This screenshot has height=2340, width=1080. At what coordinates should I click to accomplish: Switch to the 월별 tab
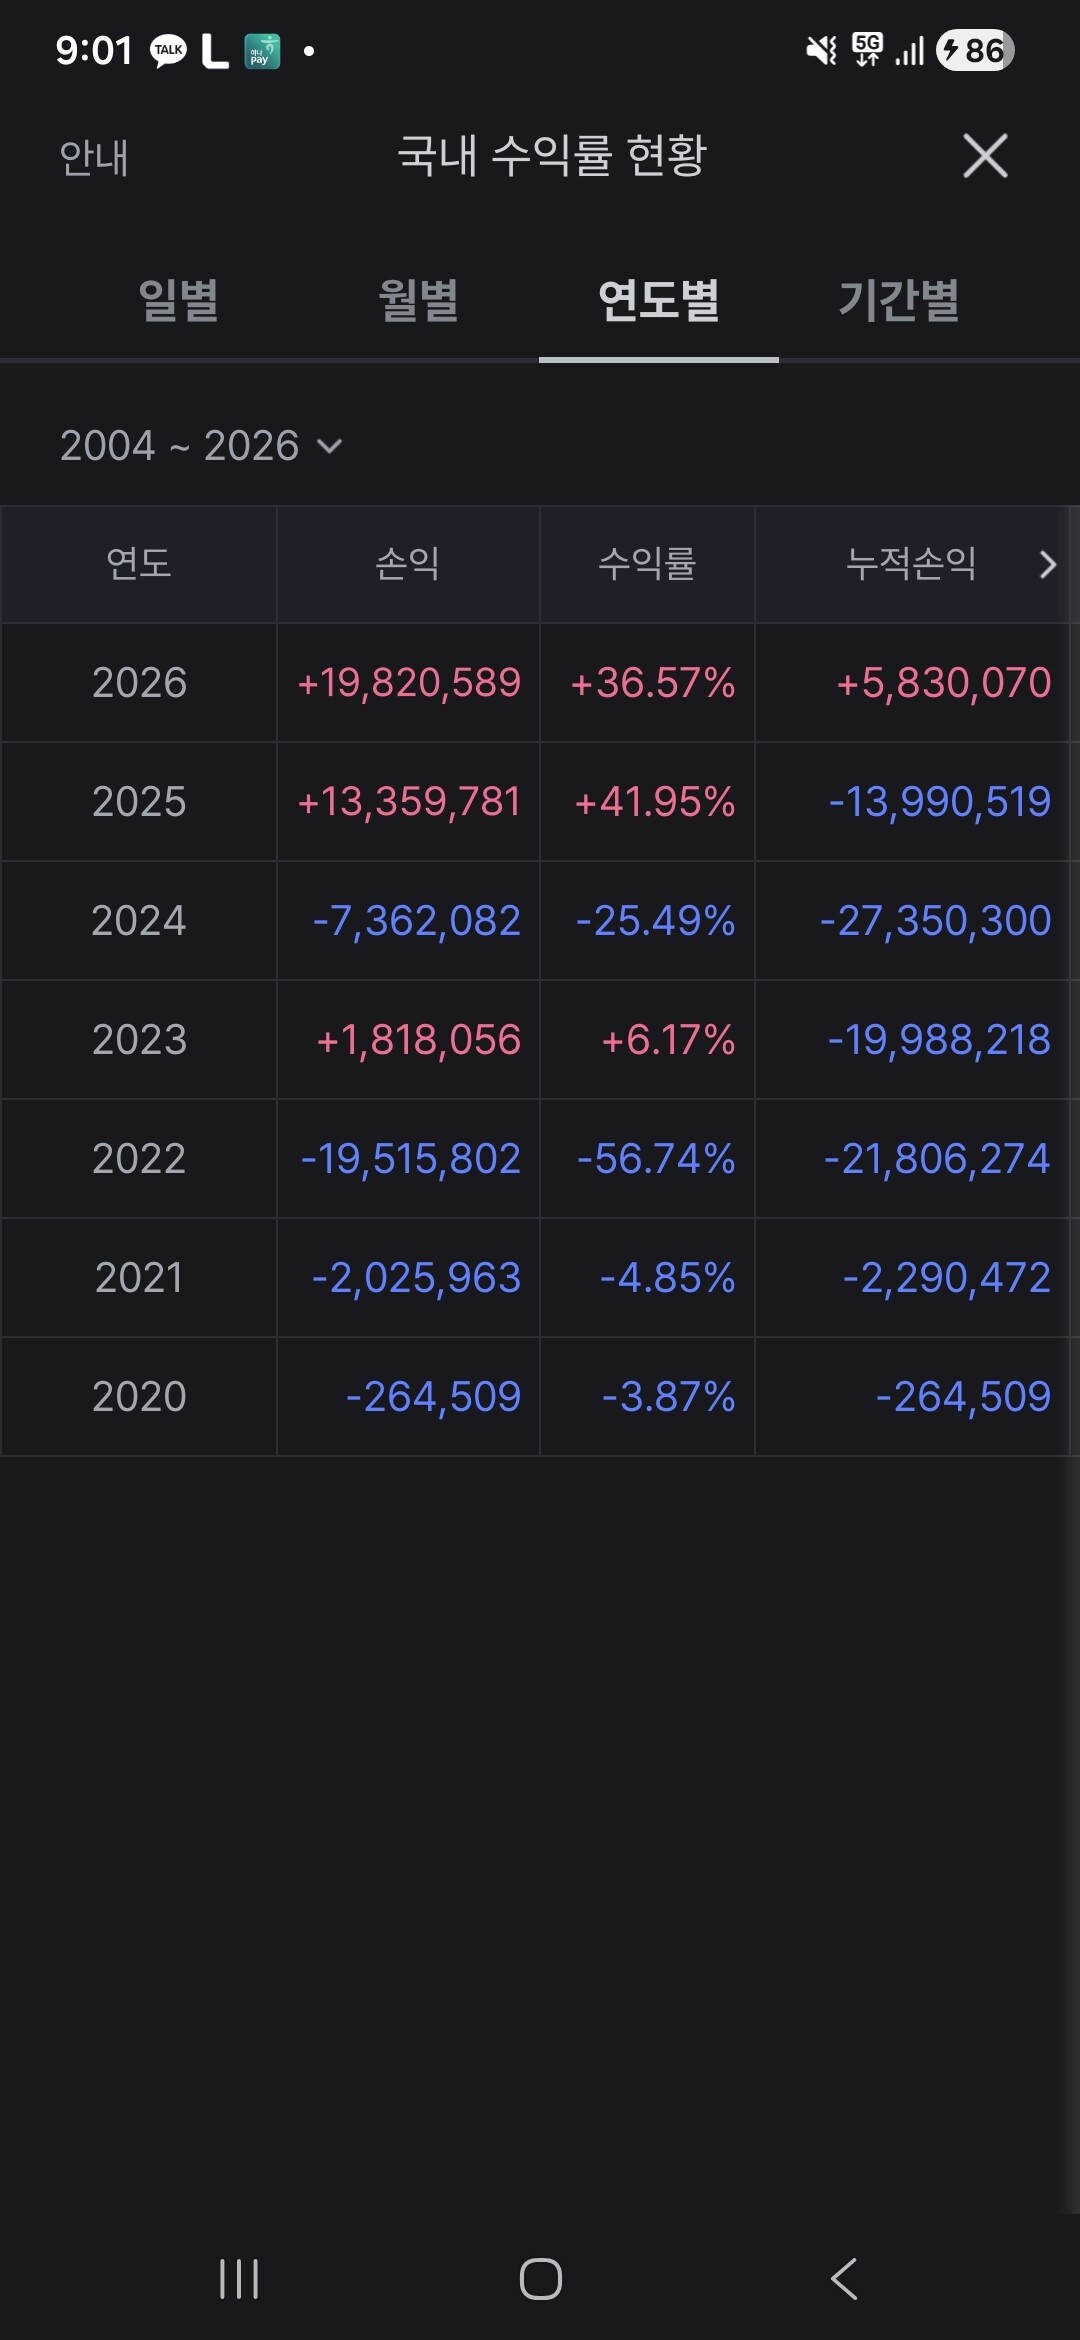pyautogui.click(x=419, y=300)
